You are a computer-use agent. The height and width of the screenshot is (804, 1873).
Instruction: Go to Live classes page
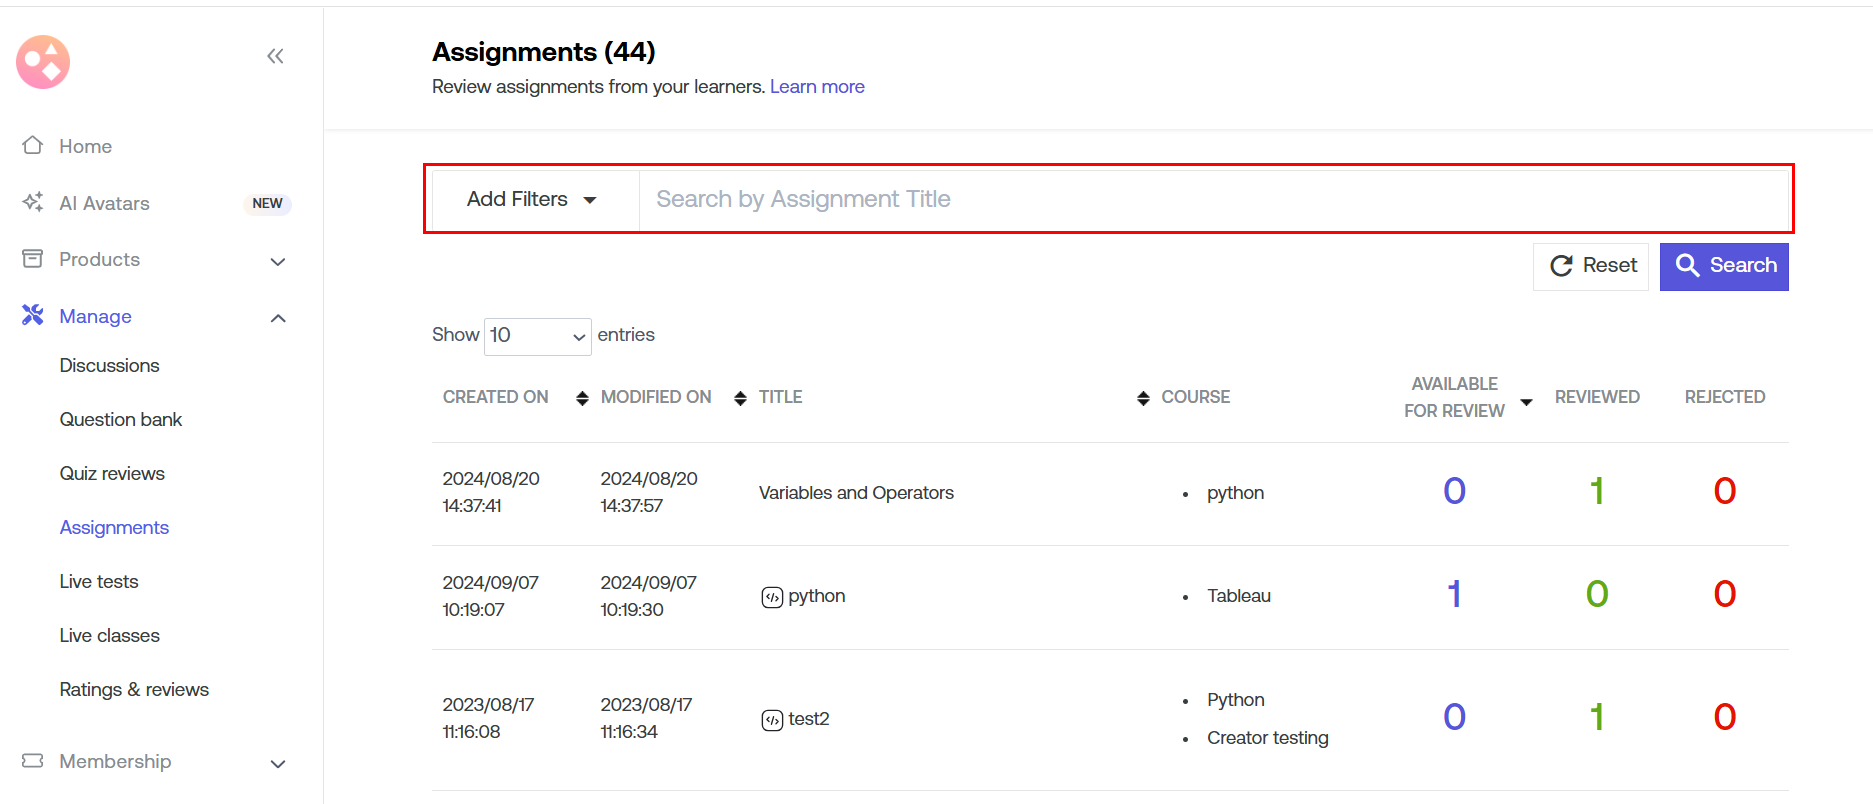coord(109,635)
